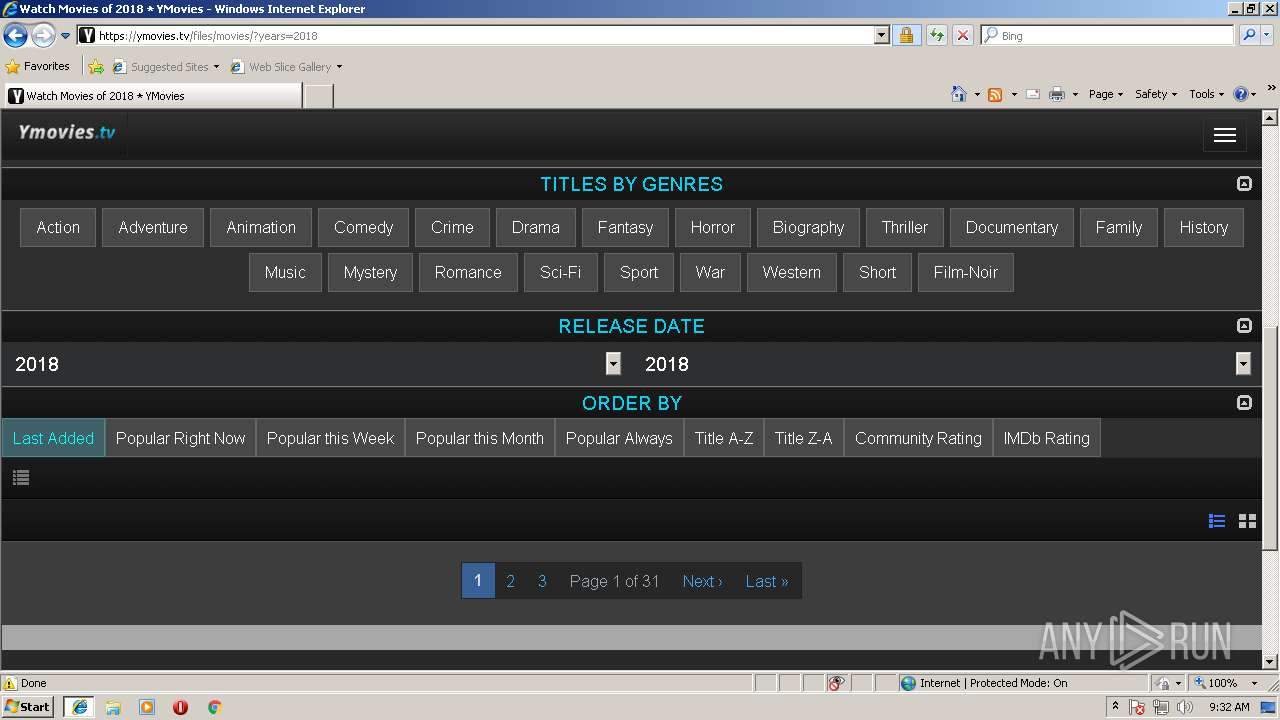Sort by Popular Right Now

pos(181,438)
